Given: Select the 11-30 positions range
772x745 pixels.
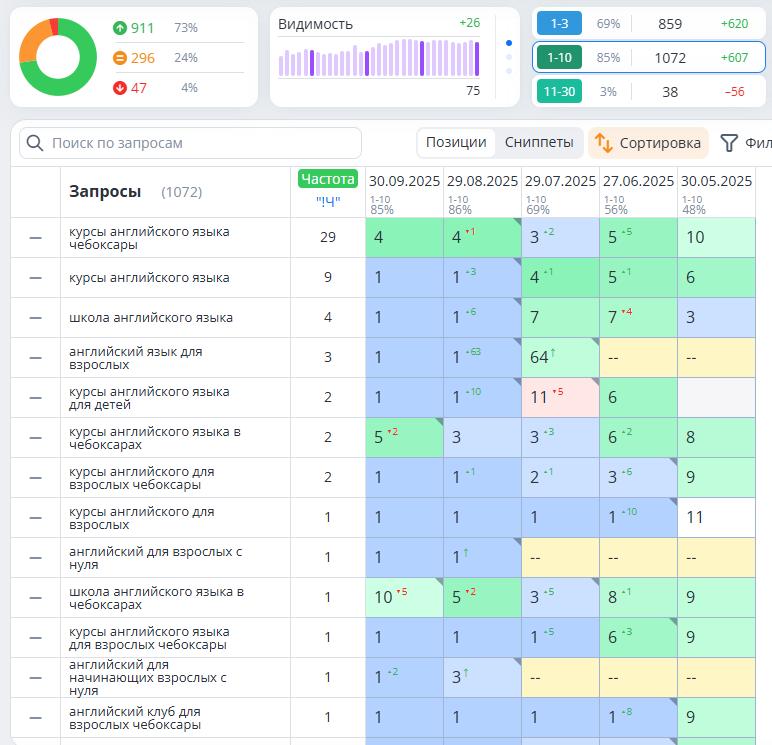Looking at the screenshot, I should [559, 92].
